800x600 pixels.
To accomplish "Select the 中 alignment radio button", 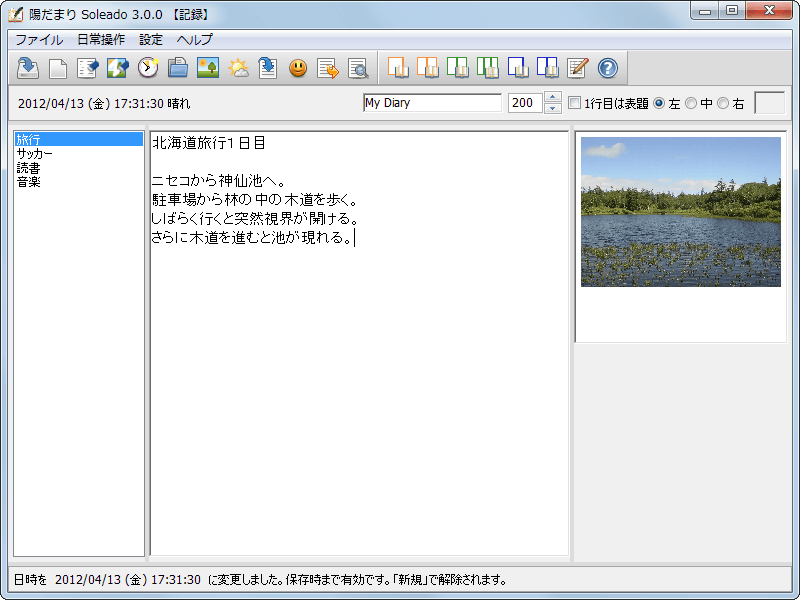I will tap(691, 103).
